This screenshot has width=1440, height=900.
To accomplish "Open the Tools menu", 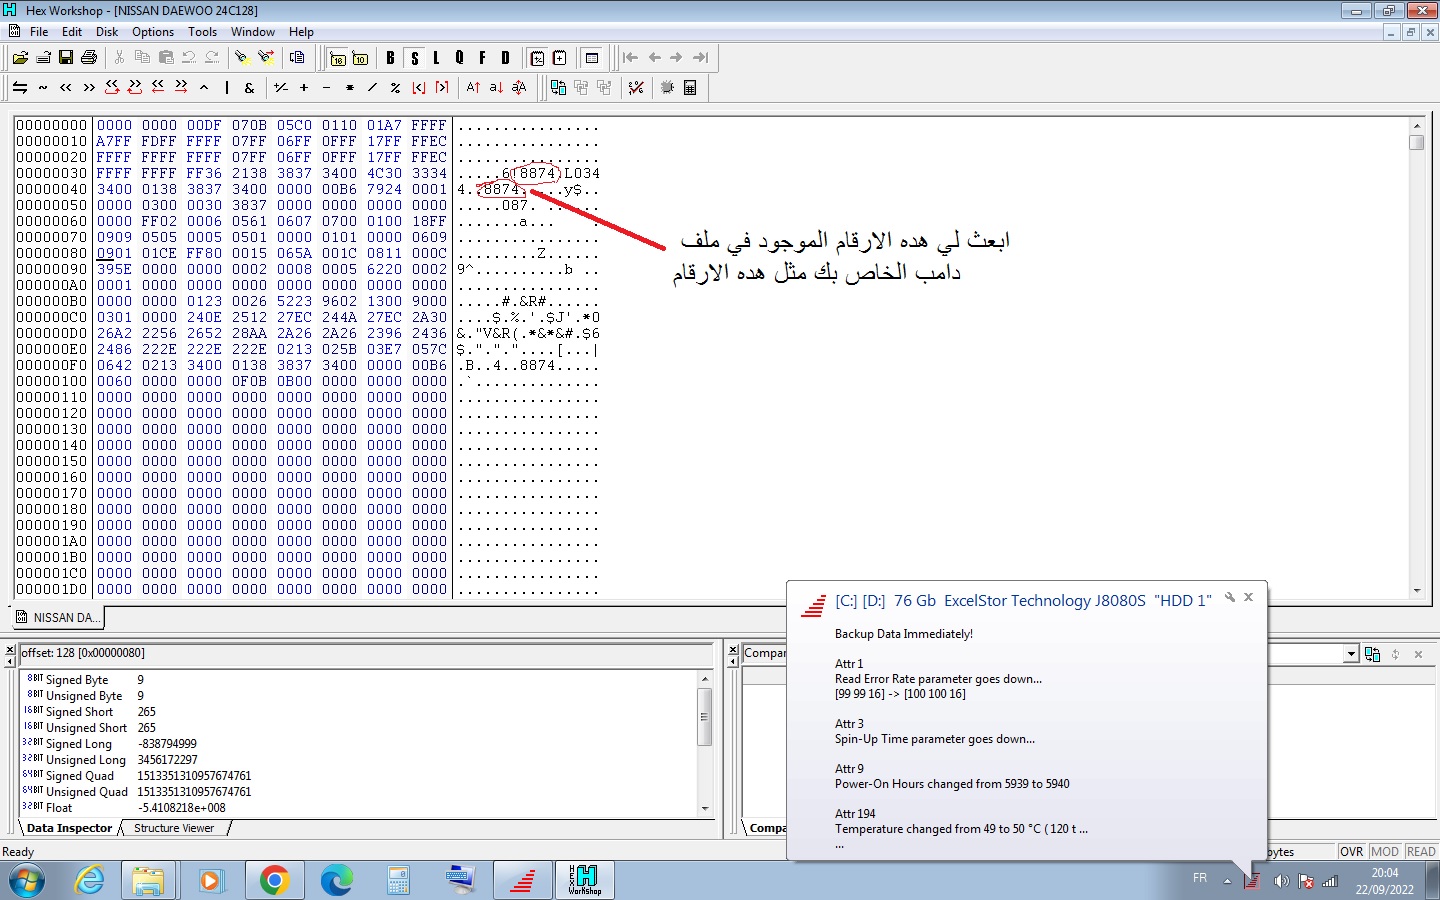I will click(x=202, y=32).
